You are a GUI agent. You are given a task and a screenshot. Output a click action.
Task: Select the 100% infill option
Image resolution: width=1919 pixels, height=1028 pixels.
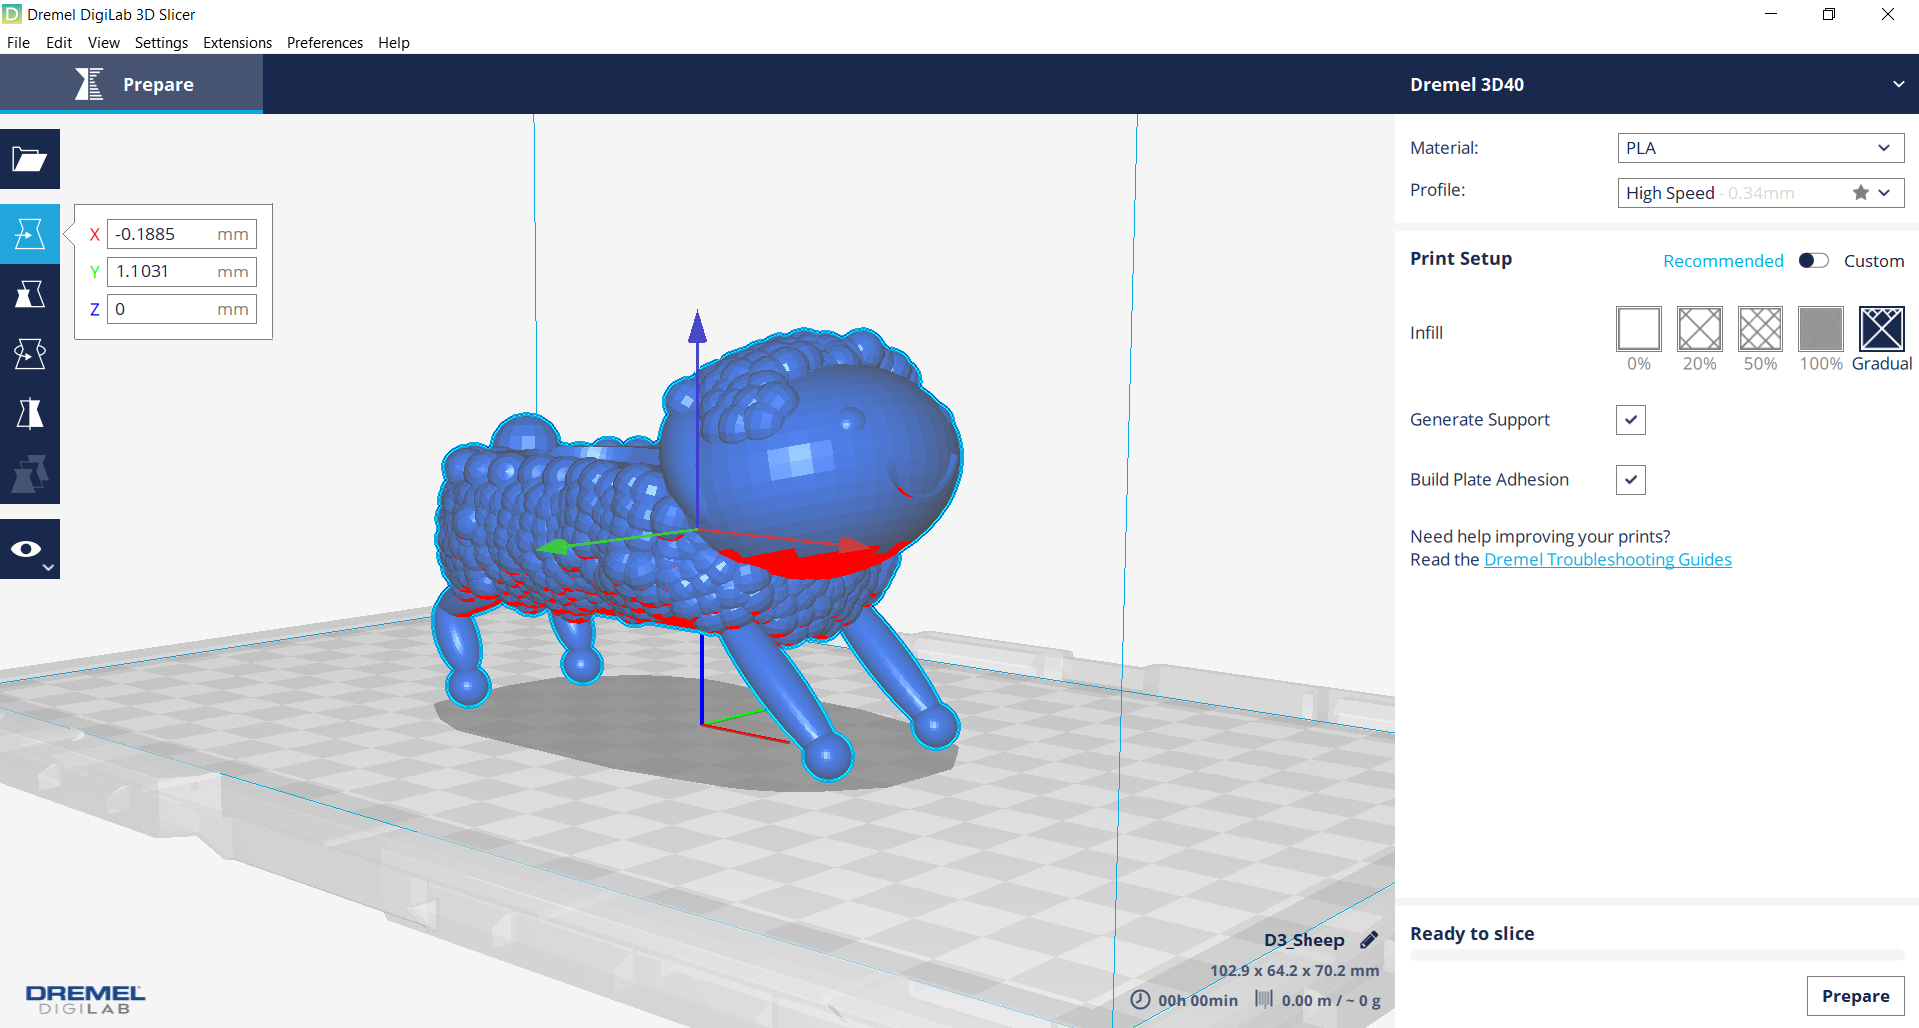(x=1821, y=329)
